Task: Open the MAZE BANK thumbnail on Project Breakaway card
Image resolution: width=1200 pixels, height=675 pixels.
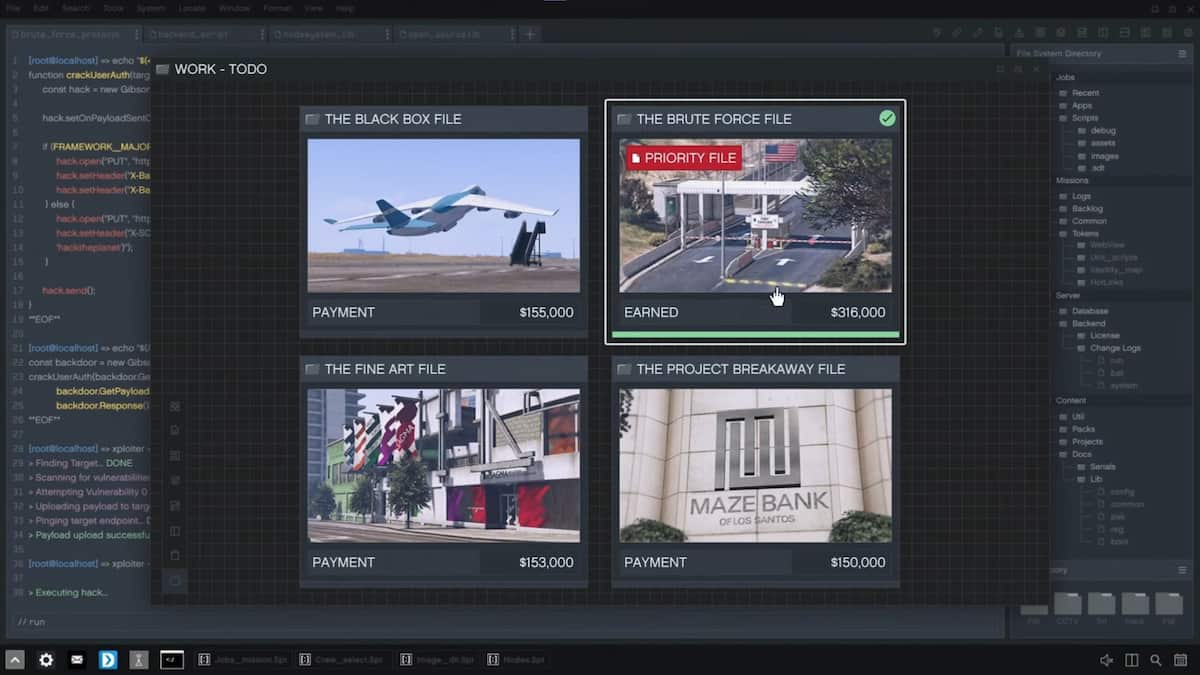Action: (755, 466)
